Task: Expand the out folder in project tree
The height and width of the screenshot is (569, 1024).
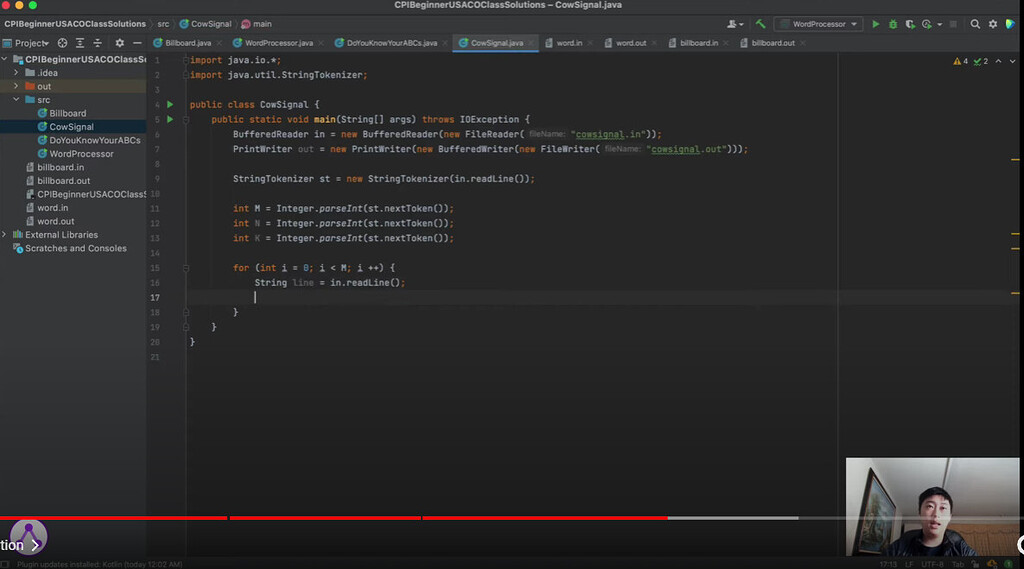Action: point(16,86)
